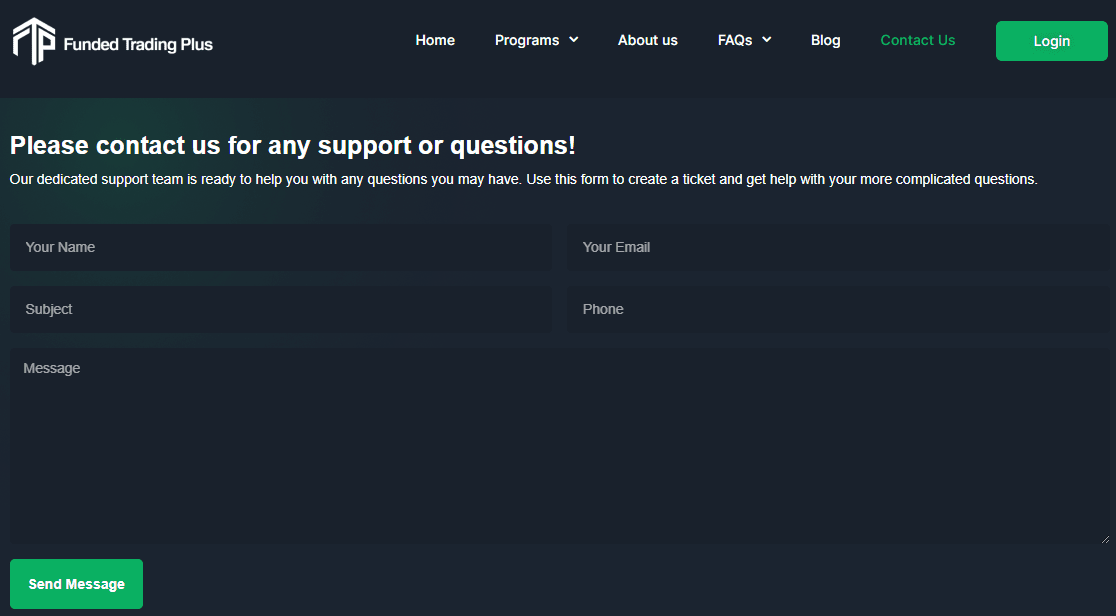Click the 'Please contact us' heading
The width and height of the screenshot is (1116, 616).
293,145
